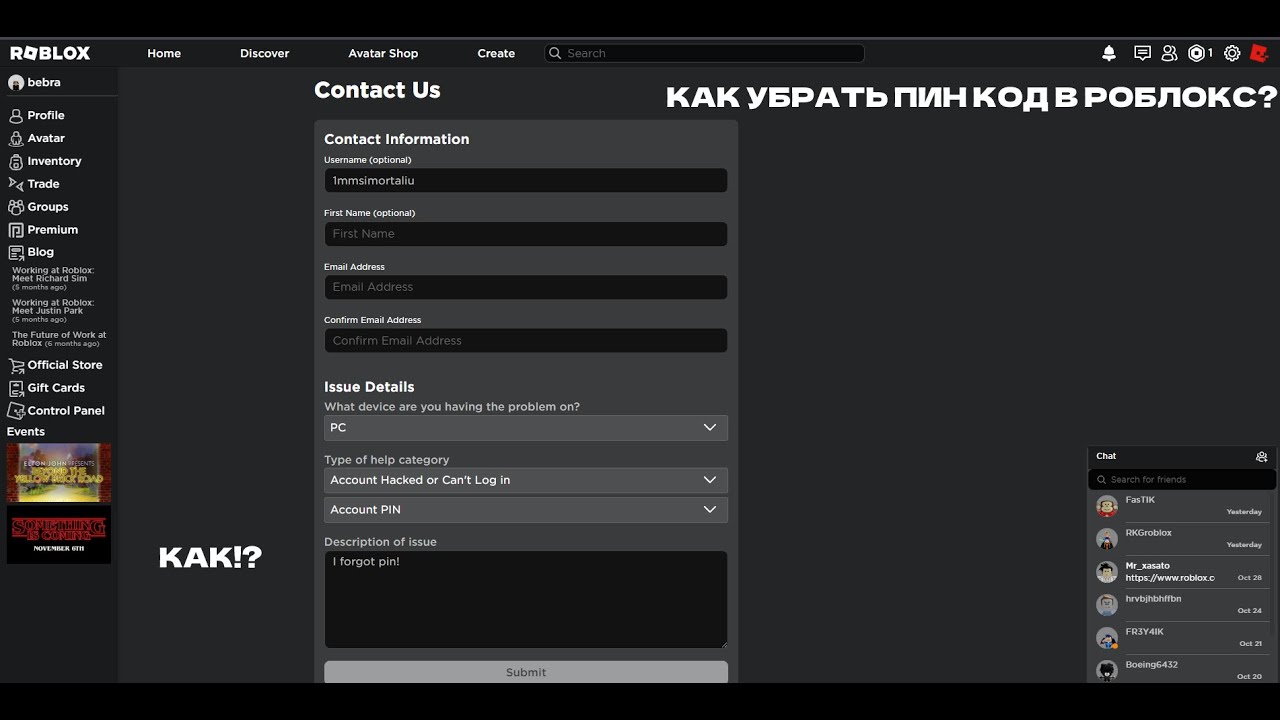The height and width of the screenshot is (720, 1280).
Task: Open Official Store link
Action: [65, 365]
